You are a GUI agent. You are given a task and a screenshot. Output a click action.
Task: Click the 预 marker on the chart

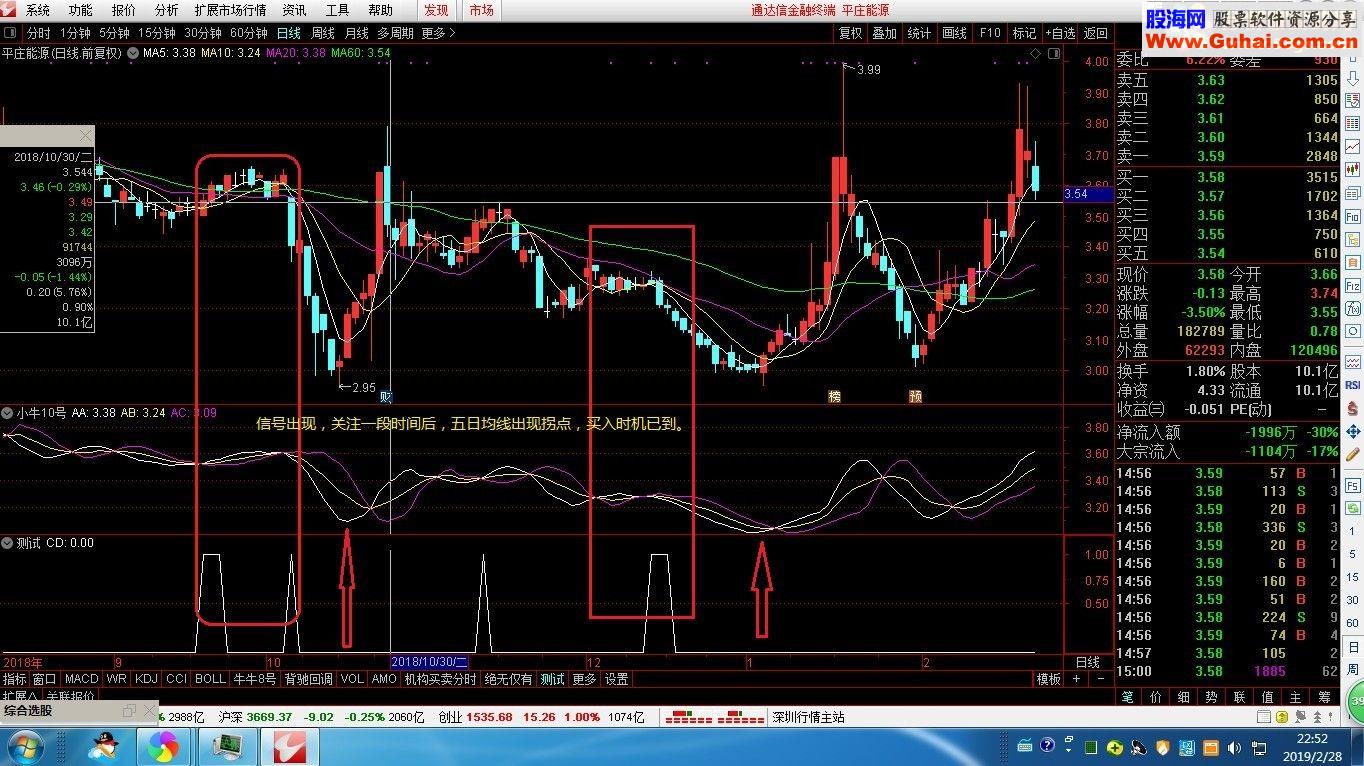(915, 396)
